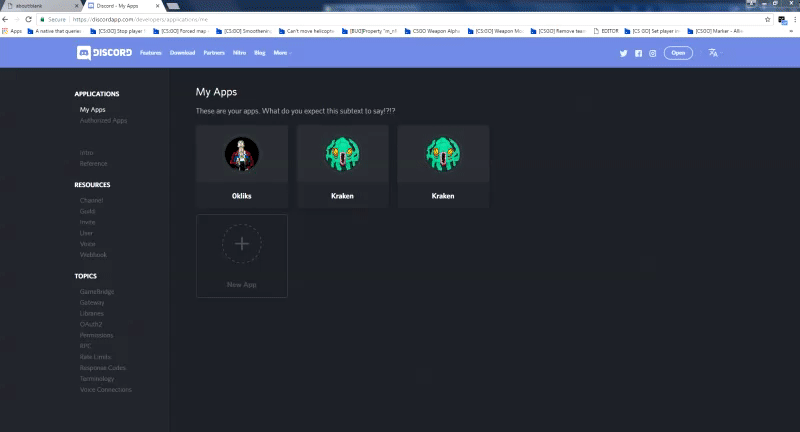
Task: Open the '[CSGO] Marker' bookmark
Action: pyautogui.click(x=715, y=31)
